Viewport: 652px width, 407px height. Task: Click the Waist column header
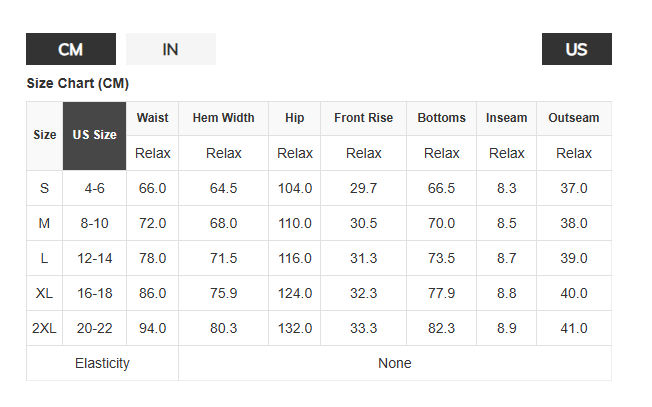click(x=152, y=118)
